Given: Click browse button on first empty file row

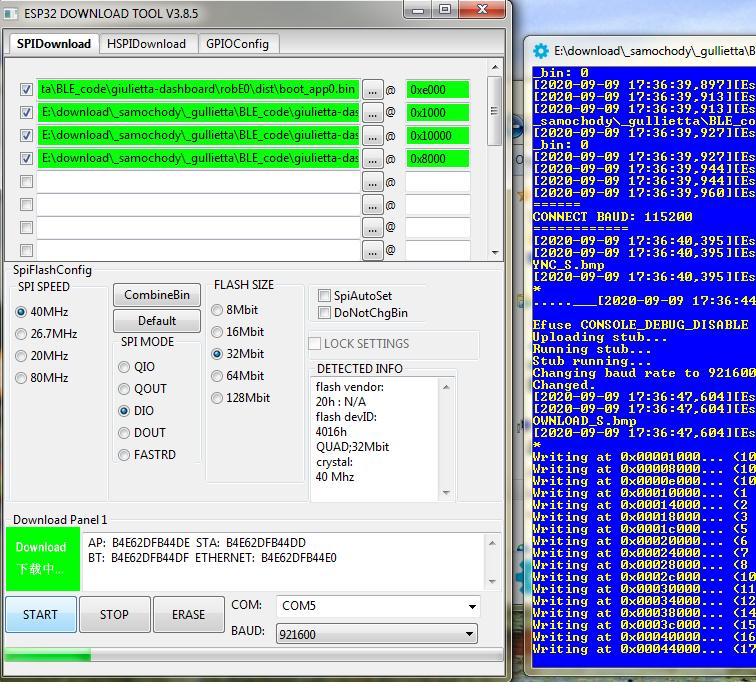Looking at the screenshot, I should pos(372,182).
